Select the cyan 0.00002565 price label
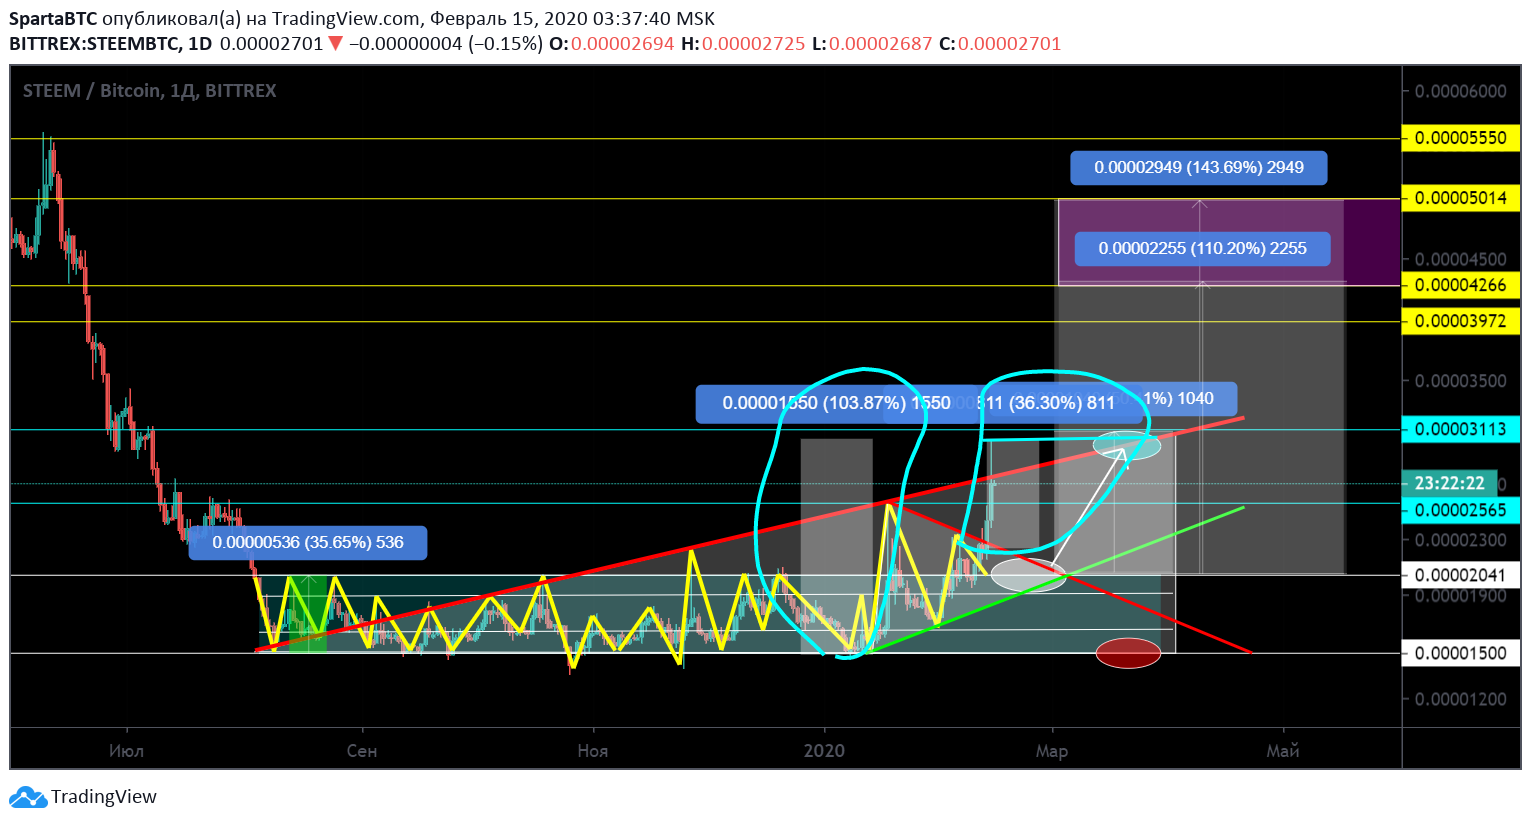The image size is (1531, 824). (x=1461, y=510)
